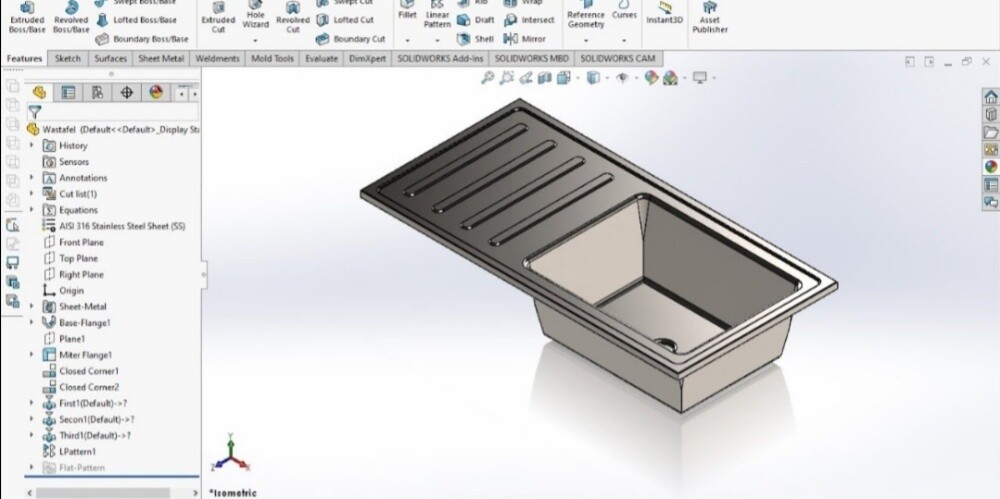Expand the Sheet-Metal feature
Image resolution: width=1000 pixels, height=499 pixels.
click(x=31, y=306)
